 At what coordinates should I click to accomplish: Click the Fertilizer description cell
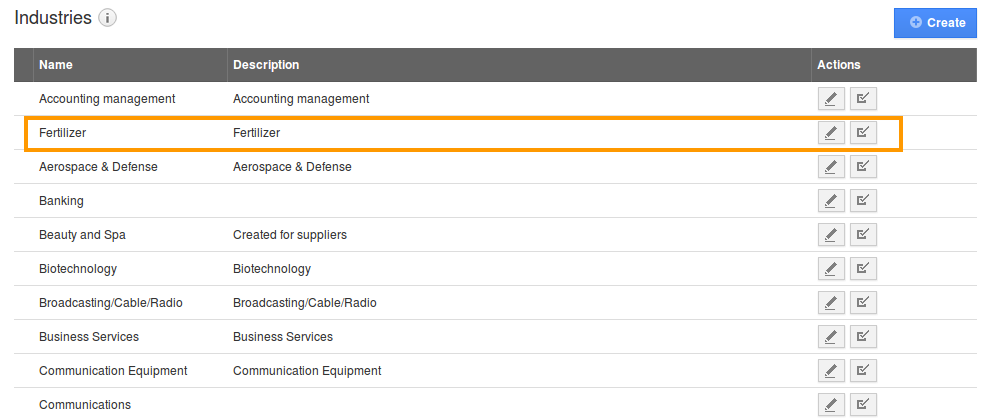point(256,133)
